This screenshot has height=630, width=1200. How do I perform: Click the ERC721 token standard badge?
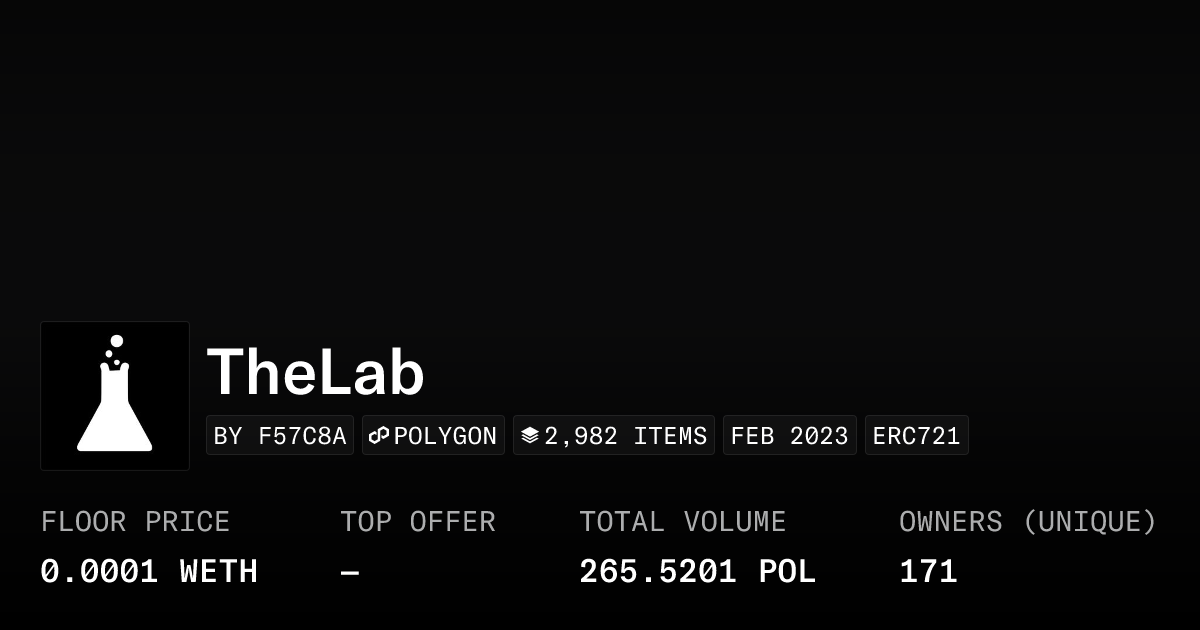pos(916,436)
